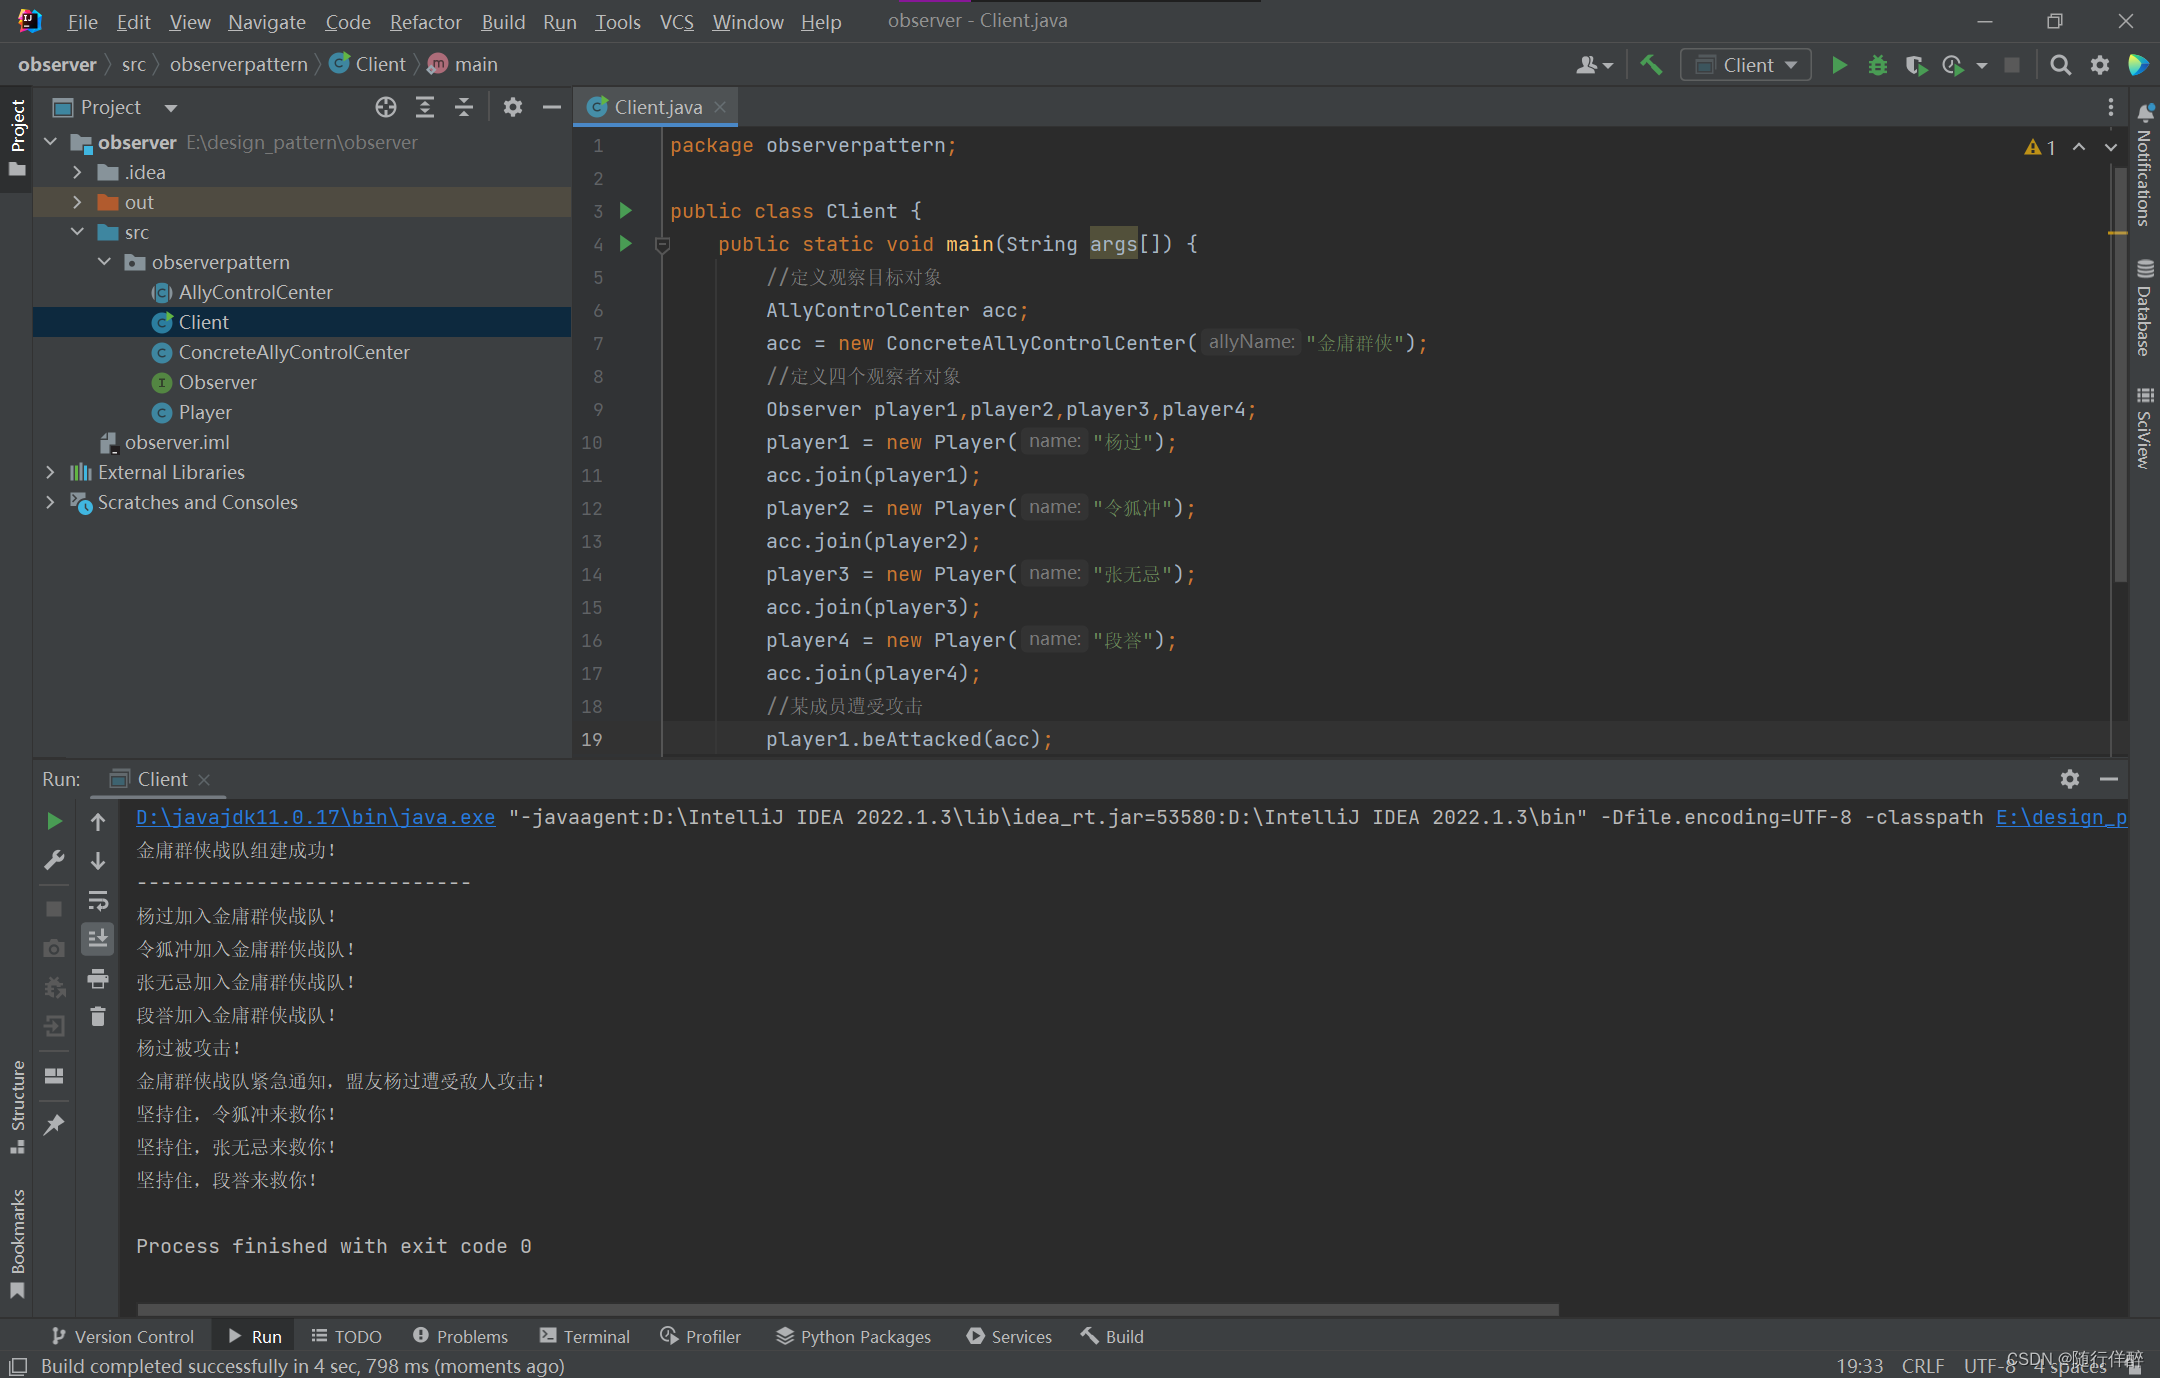Select the Search Everywhere icon
The width and height of the screenshot is (2160, 1378).
pos(2059,65)
